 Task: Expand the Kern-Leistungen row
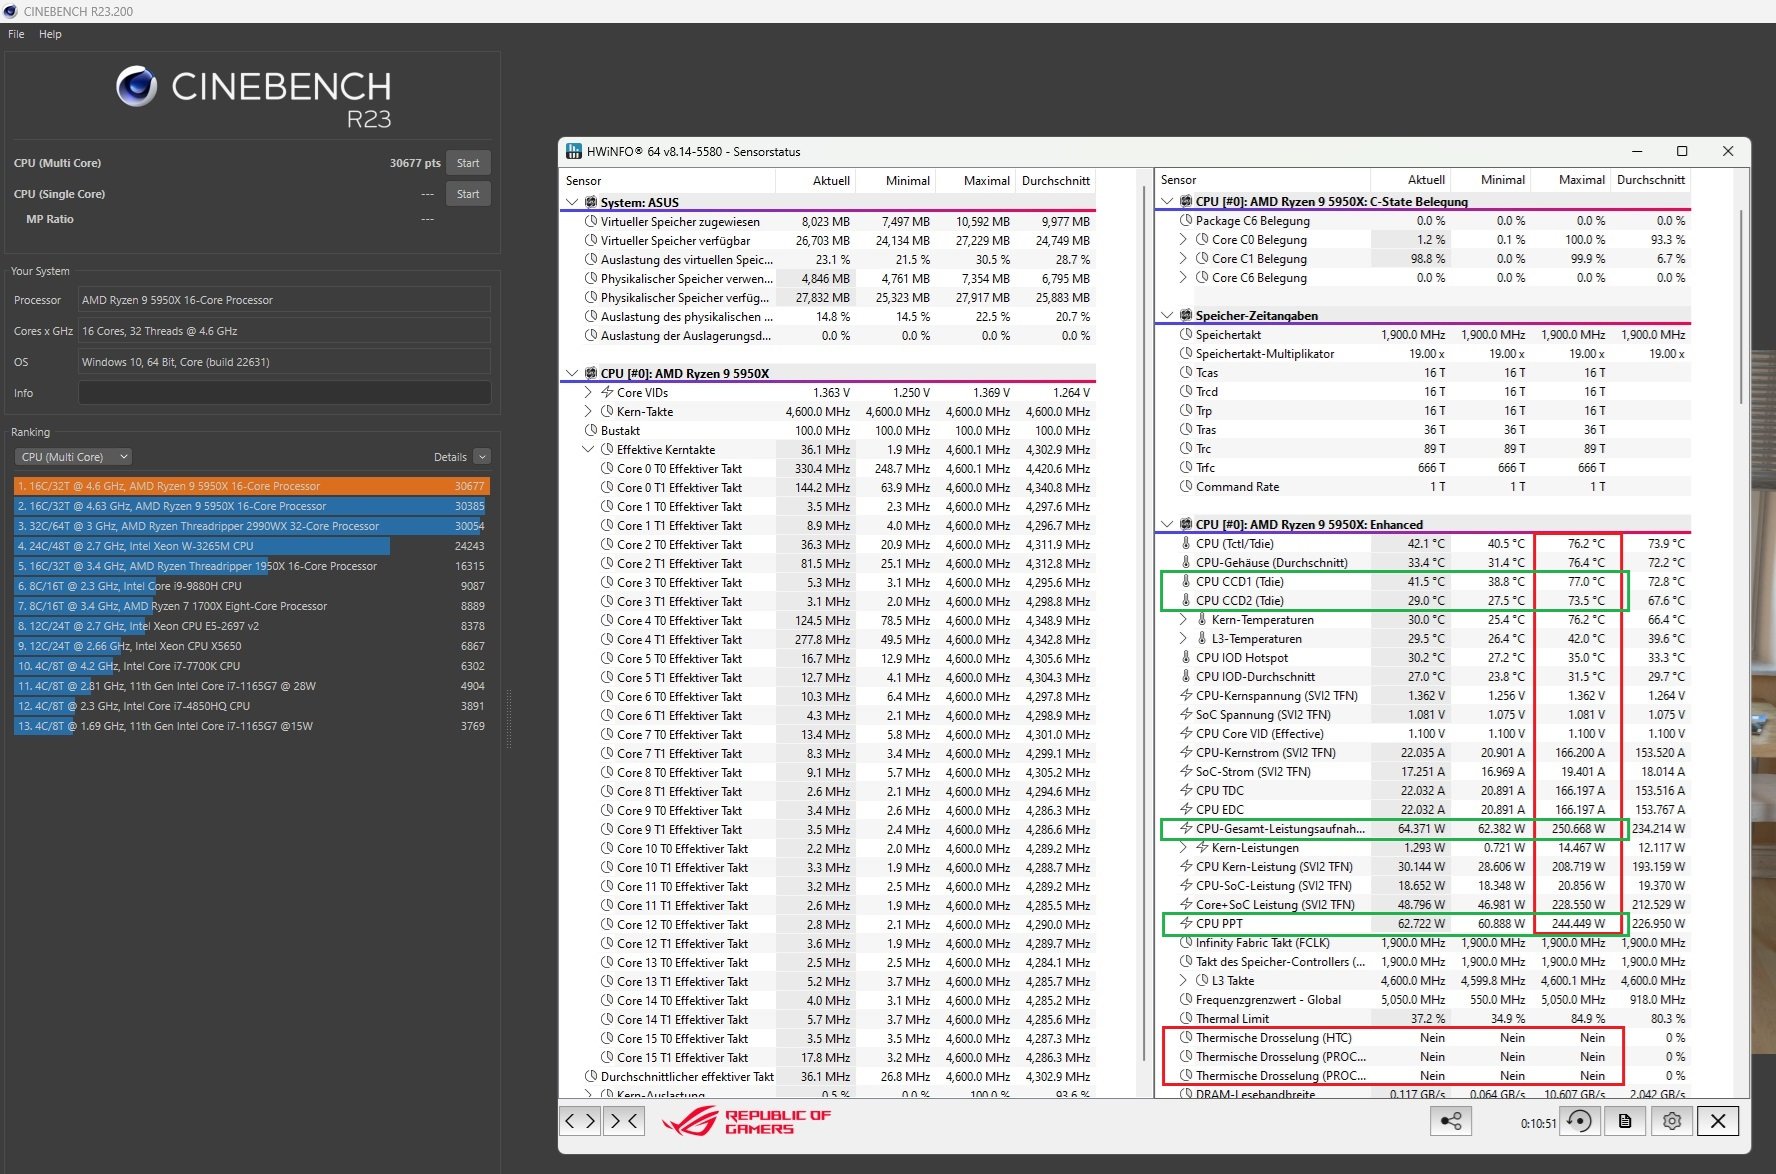[1183, 847]
